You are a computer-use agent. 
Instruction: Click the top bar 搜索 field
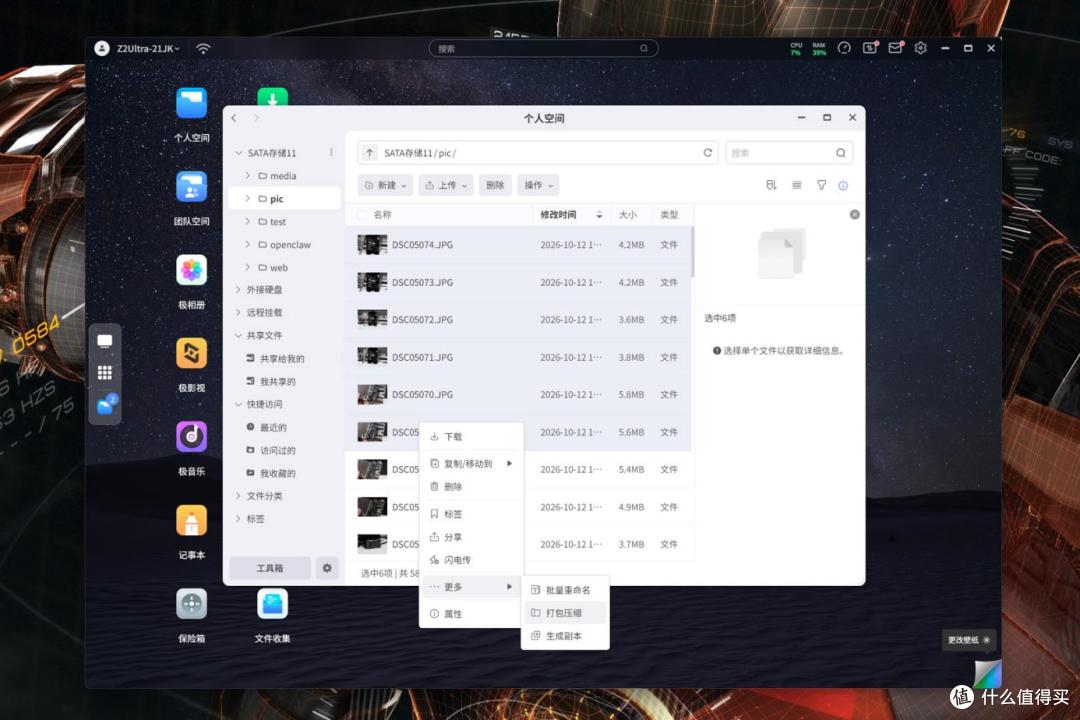click(x=543, y=48)
